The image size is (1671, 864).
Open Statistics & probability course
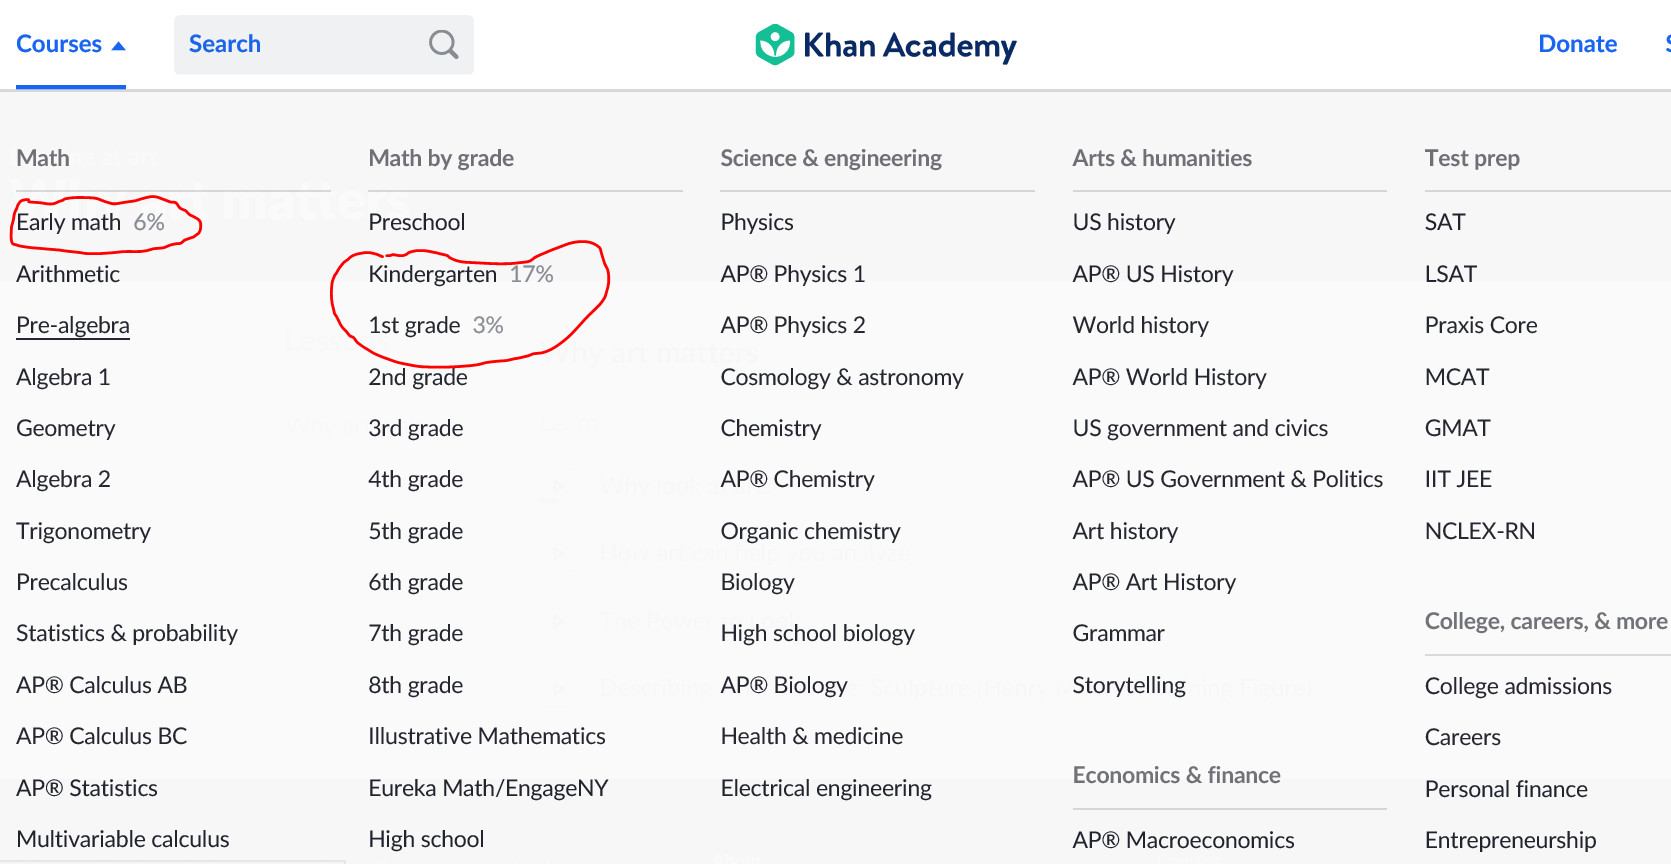[x=127, y=633]
